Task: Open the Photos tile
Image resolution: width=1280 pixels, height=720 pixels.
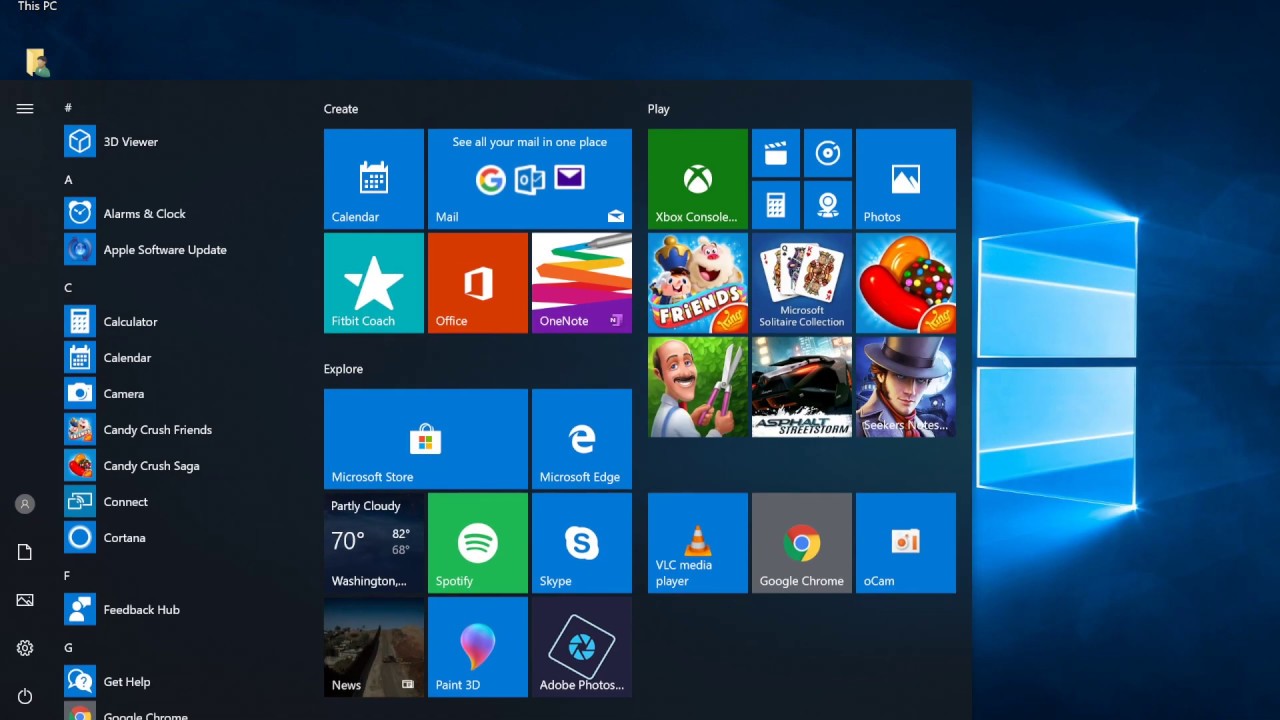Action: [x=906, y=179]
